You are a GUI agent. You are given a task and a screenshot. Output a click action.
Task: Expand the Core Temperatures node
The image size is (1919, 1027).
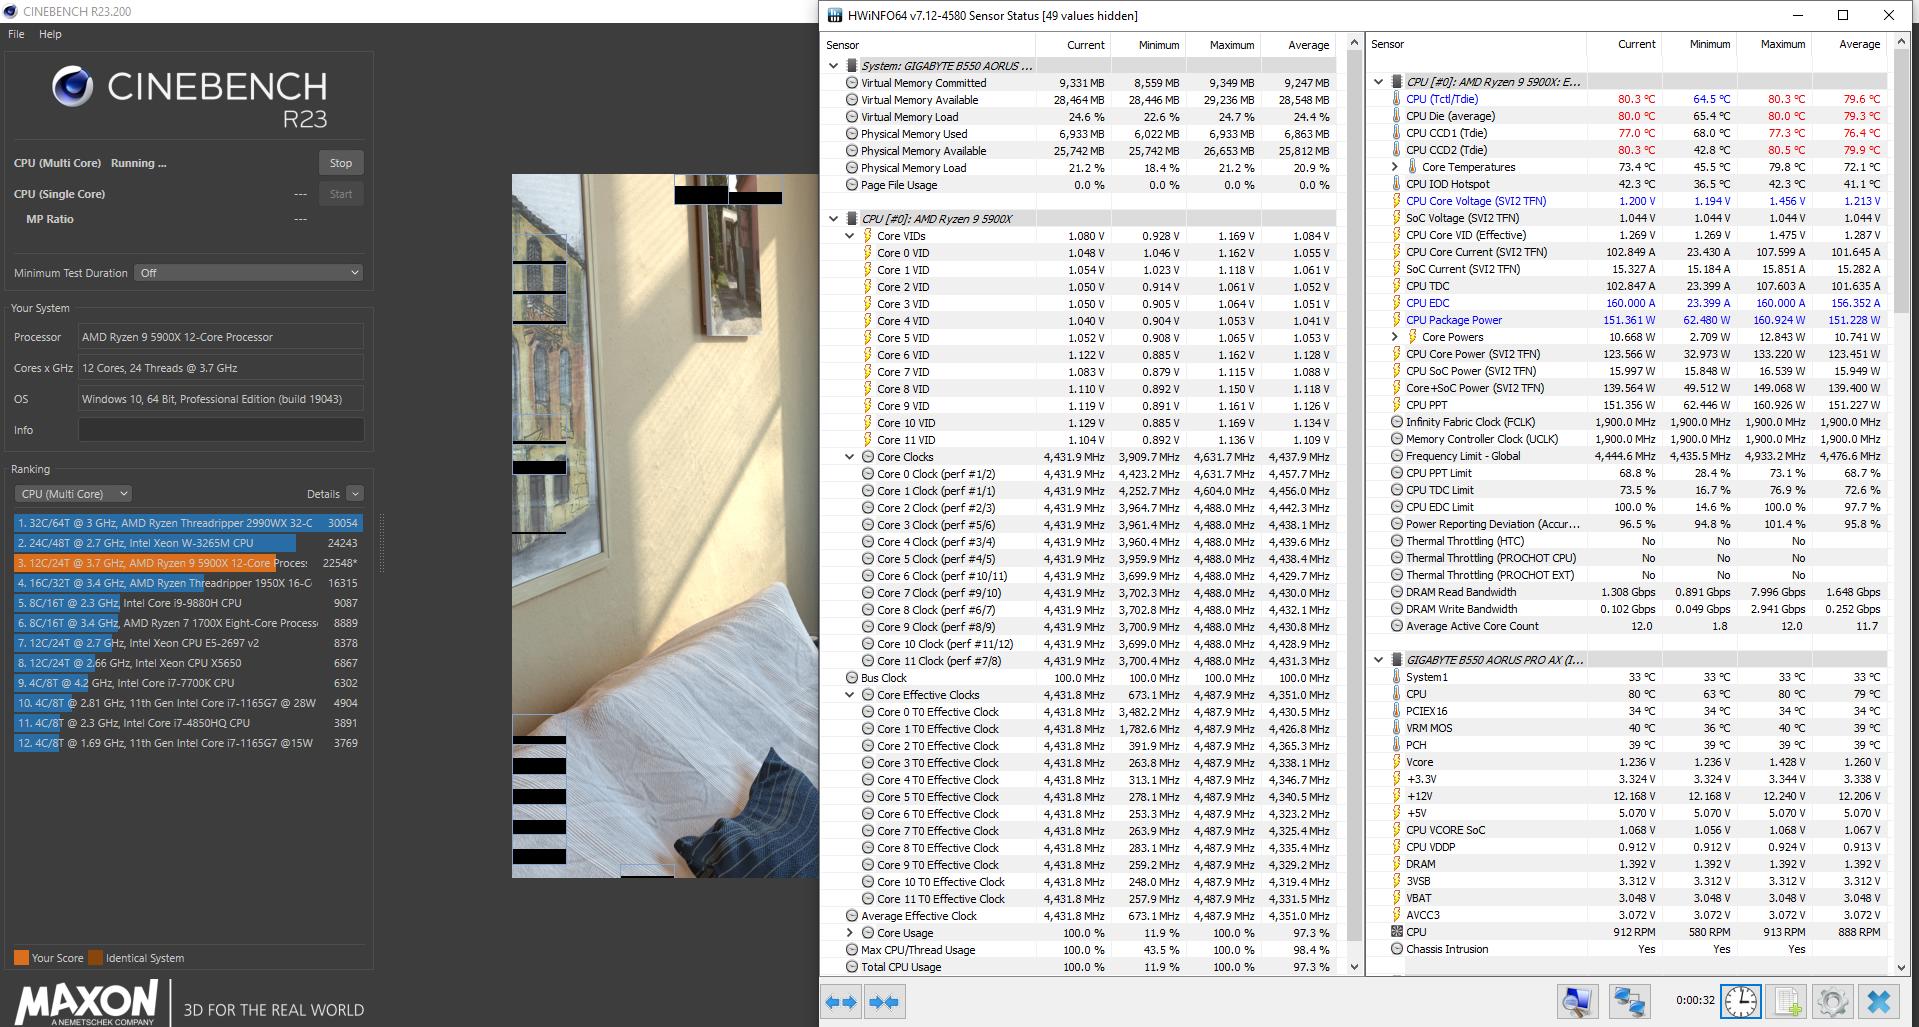pyautogui.click(x=1395, y=167)
